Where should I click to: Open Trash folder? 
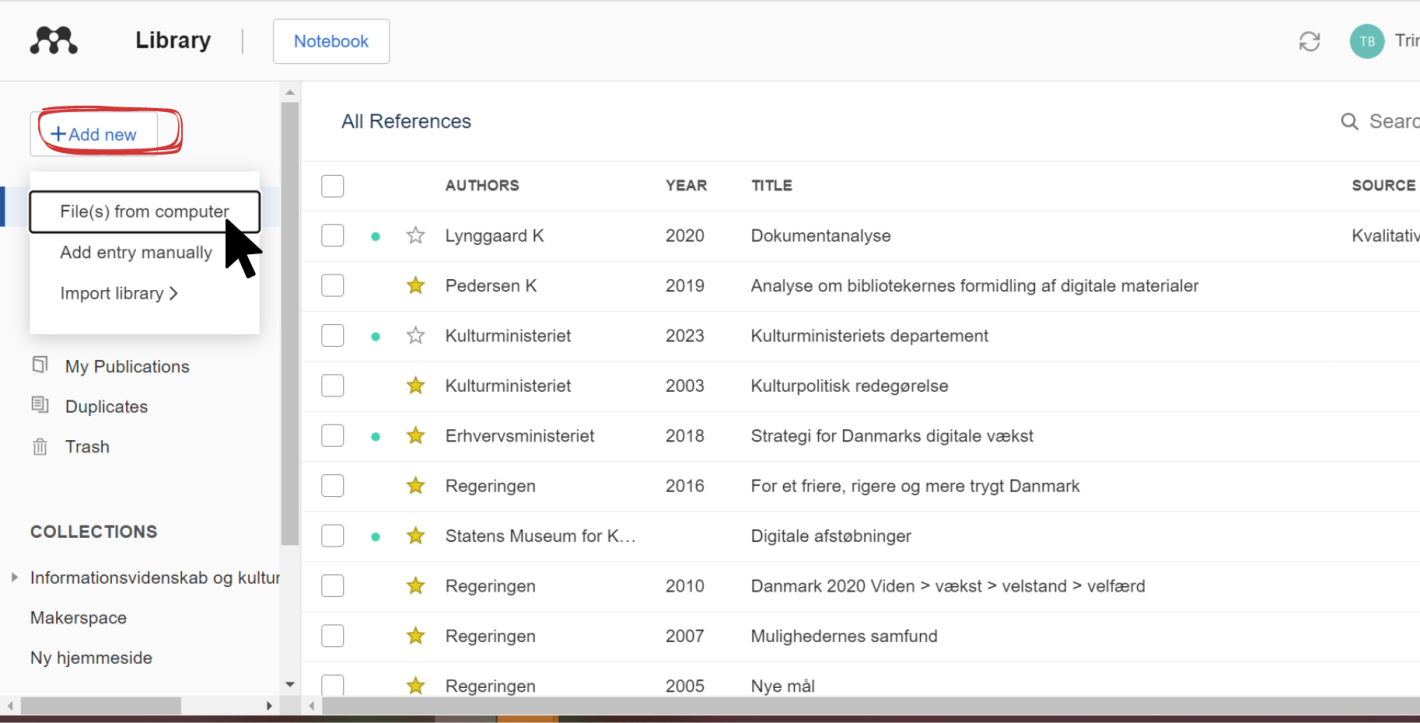click(x=87, y=446)
